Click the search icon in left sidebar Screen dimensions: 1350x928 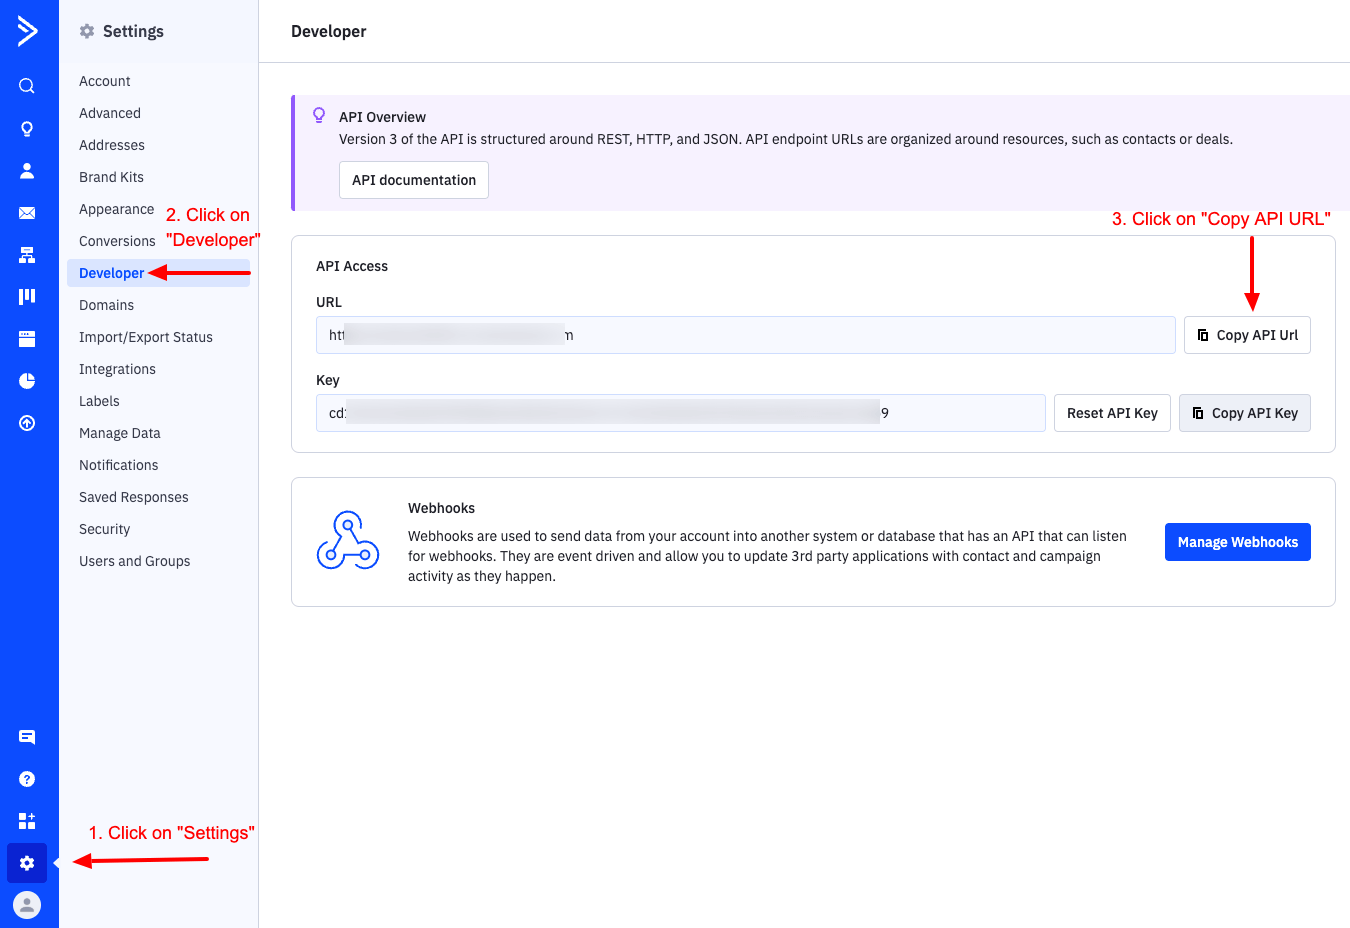tap(27, 86)
